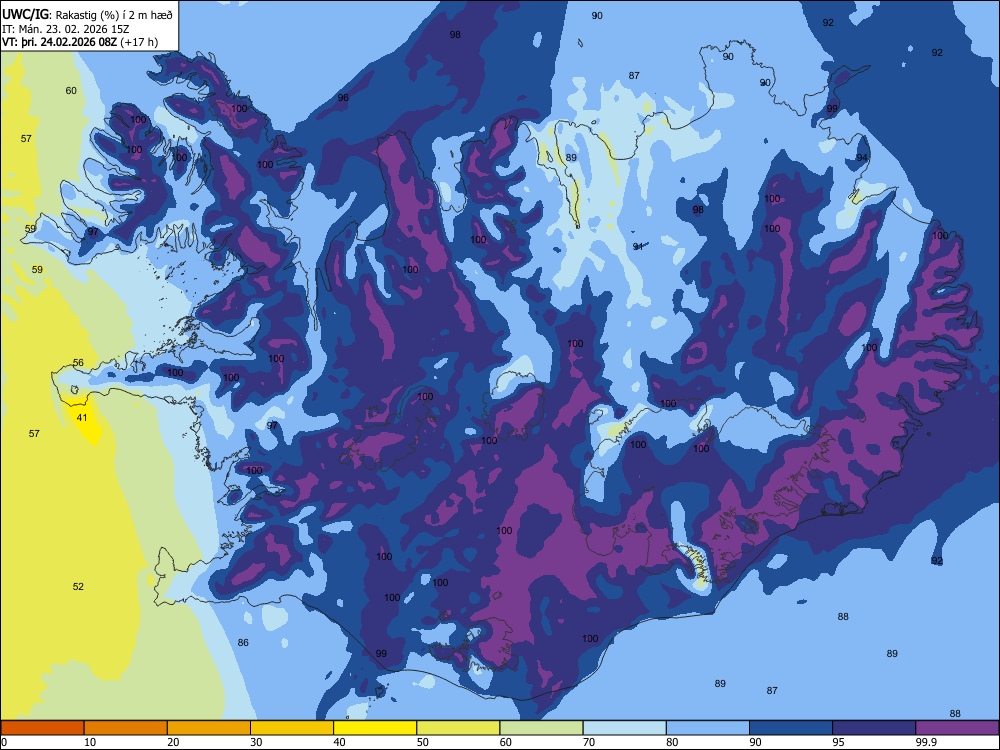The image size is (1000, 750).
Task: Click the orange 10–20 legend swatch
Action: coord(126,728)
